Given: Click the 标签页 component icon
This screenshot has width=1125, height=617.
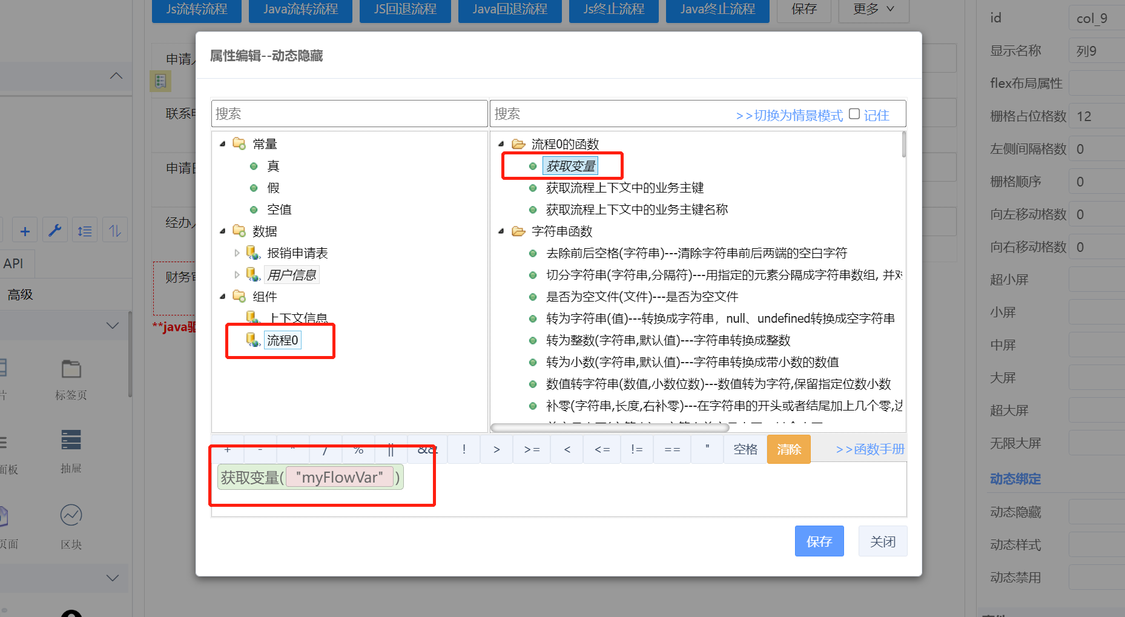Looking at the screenshot, I should click(71, 370).
